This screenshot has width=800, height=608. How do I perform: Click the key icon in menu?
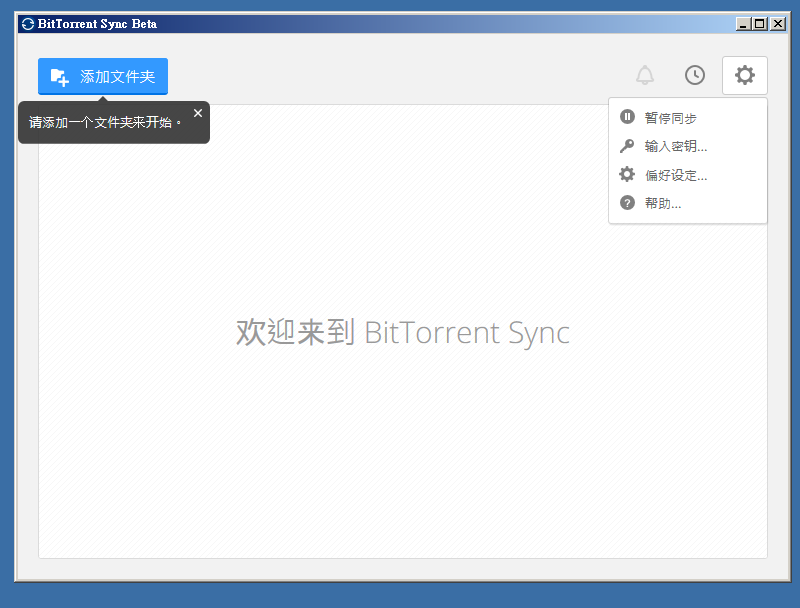click(627, 146)
